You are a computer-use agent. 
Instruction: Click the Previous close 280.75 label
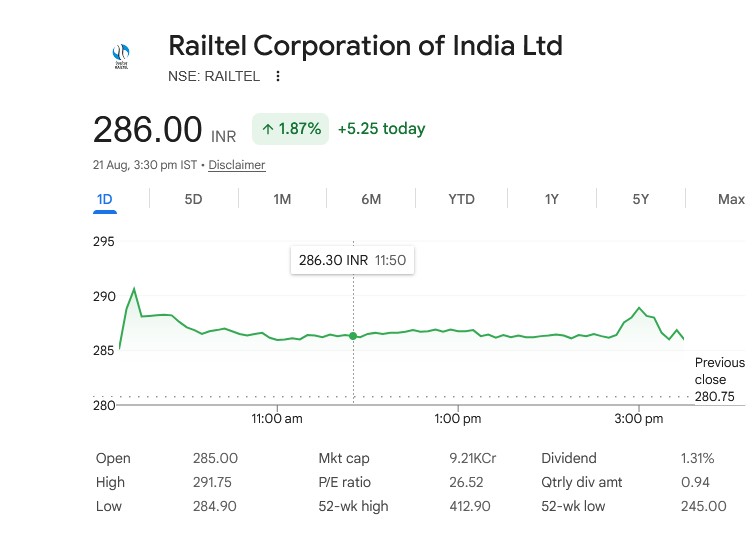pos(719,379)
